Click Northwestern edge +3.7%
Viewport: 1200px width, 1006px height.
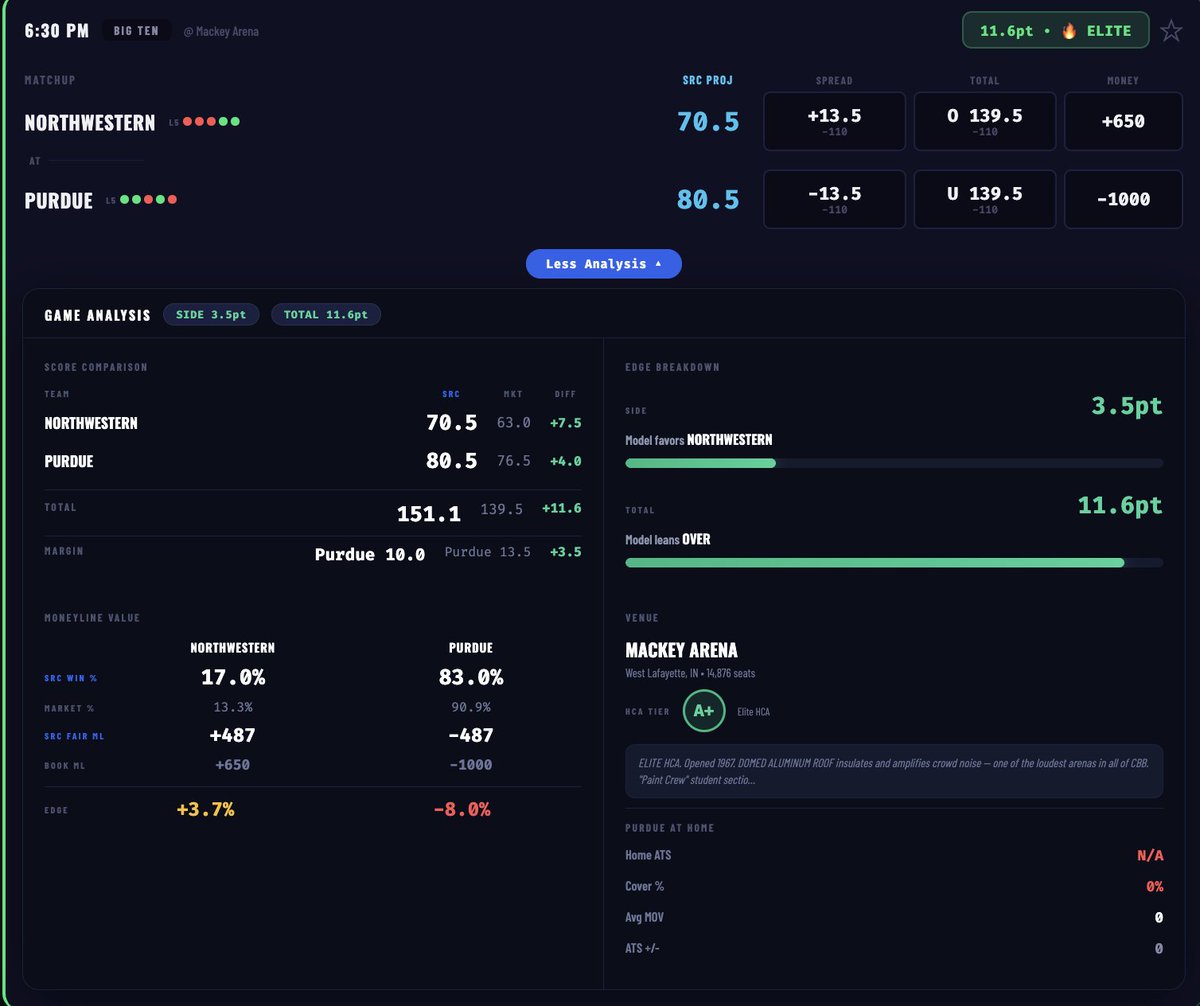coord(204,810)
